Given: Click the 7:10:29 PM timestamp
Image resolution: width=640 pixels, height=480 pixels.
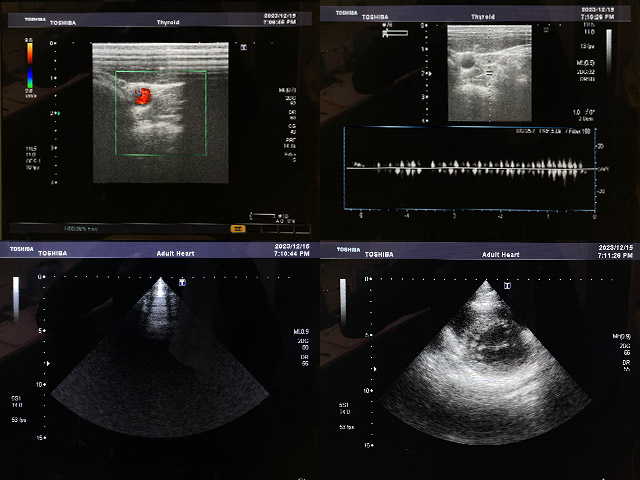Looking at the screenshot, I should (x=597, y=17).
